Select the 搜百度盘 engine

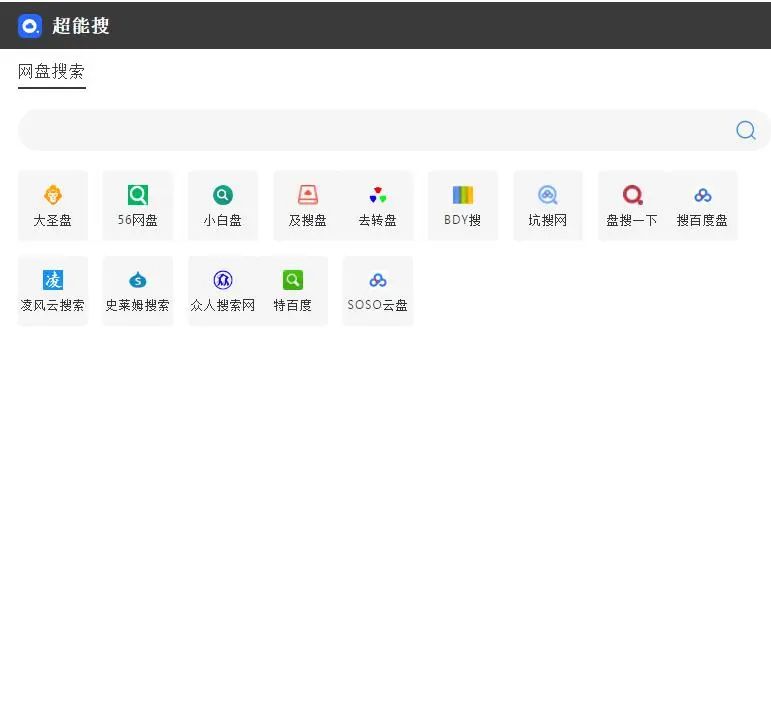click(702, 205)
